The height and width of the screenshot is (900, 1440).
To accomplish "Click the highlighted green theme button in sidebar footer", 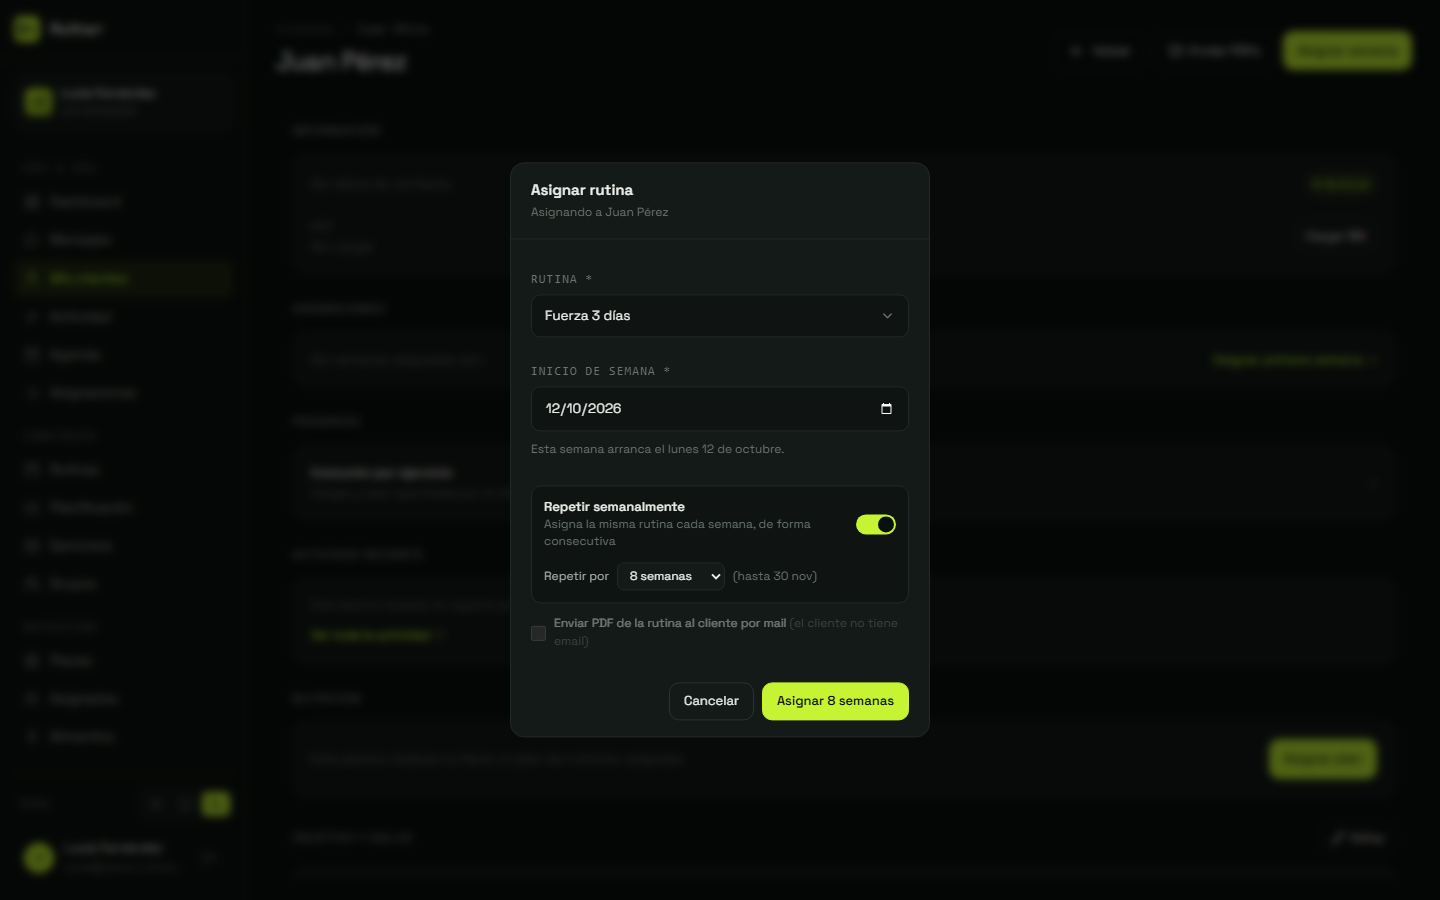I will tap(216, 803).
